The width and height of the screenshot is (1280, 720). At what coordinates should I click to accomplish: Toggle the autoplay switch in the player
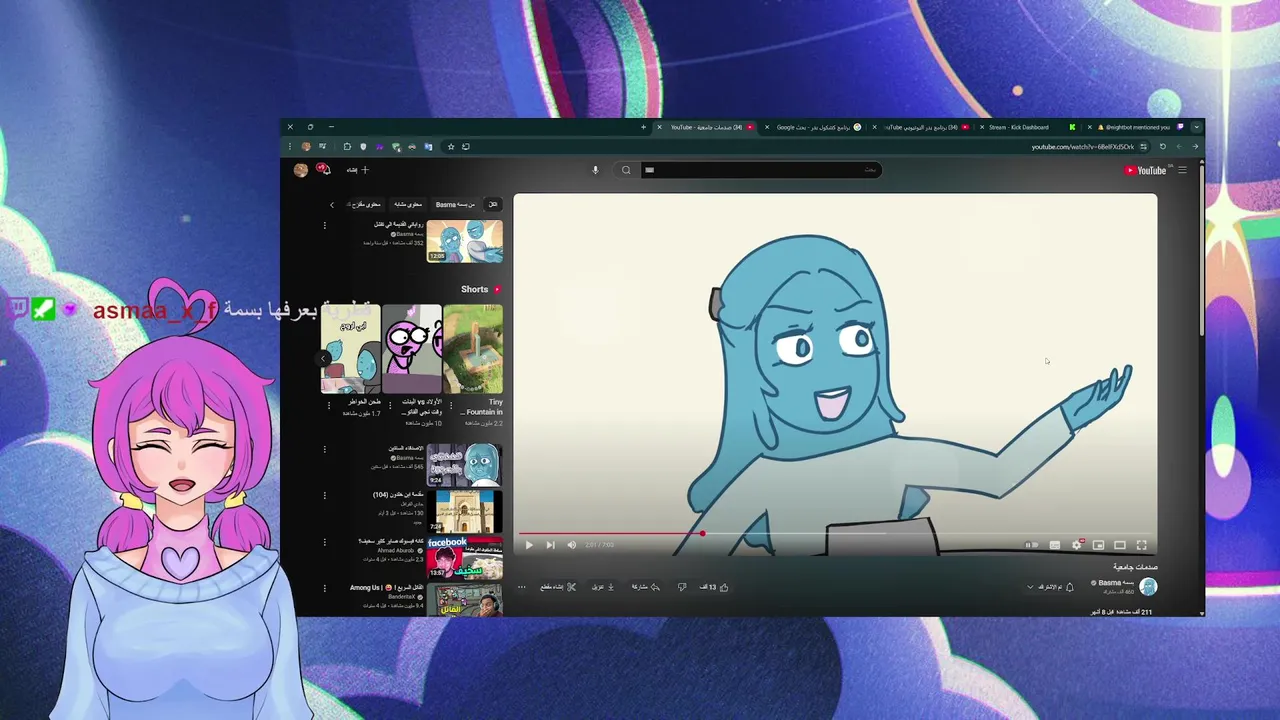[x=1032, y=545]
